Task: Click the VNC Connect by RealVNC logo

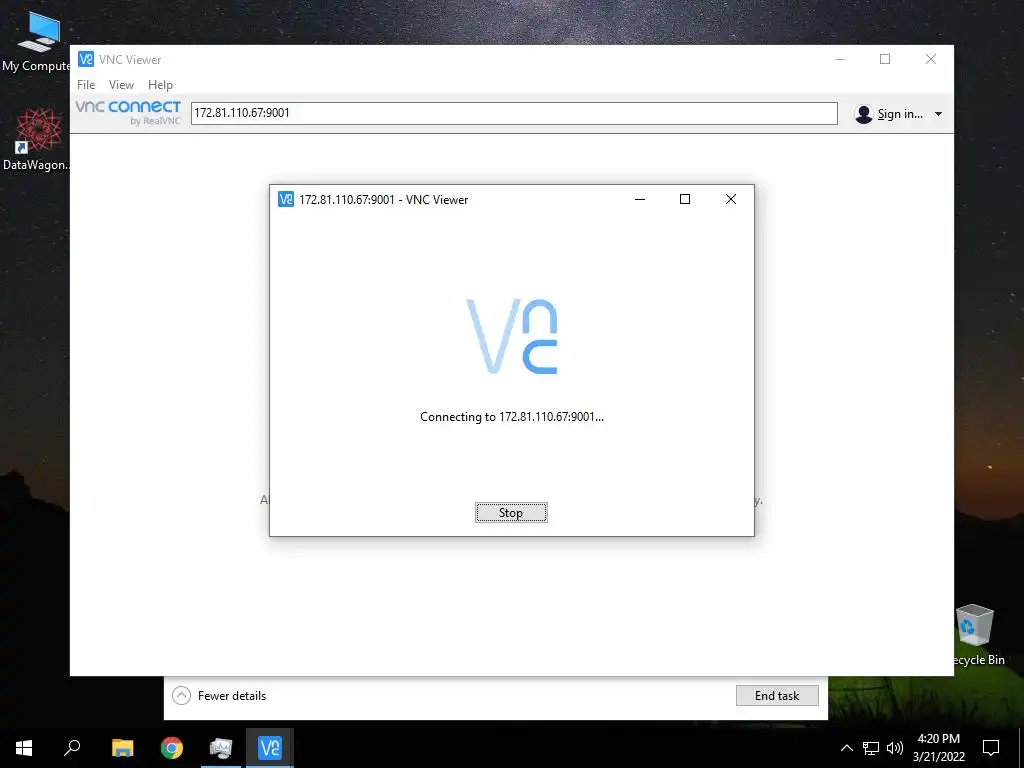Action: coord(128,112)
